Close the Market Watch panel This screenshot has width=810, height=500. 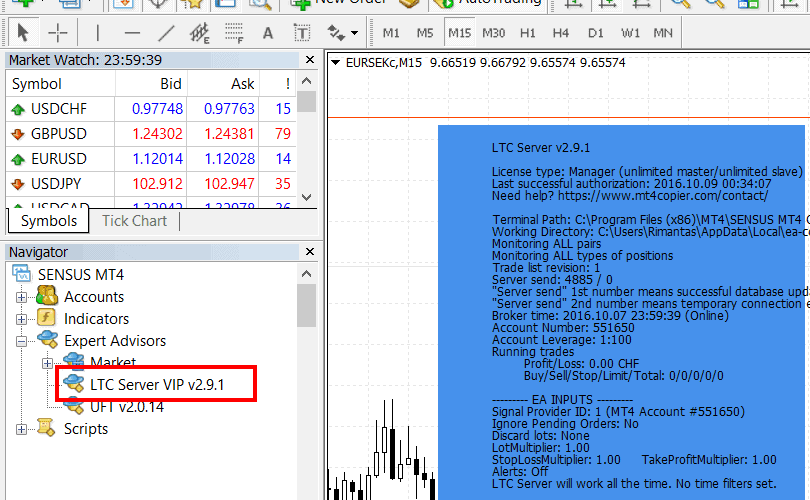(x=310, y=60)
